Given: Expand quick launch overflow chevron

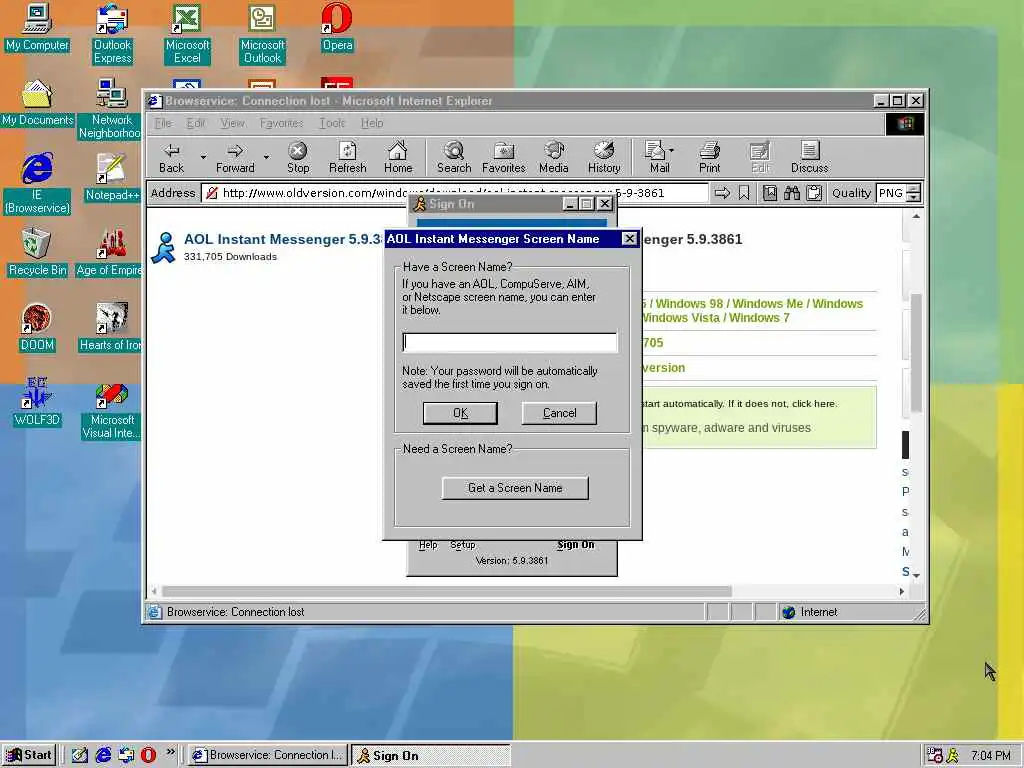Looking at the screenshot, I should coord(170,752).
